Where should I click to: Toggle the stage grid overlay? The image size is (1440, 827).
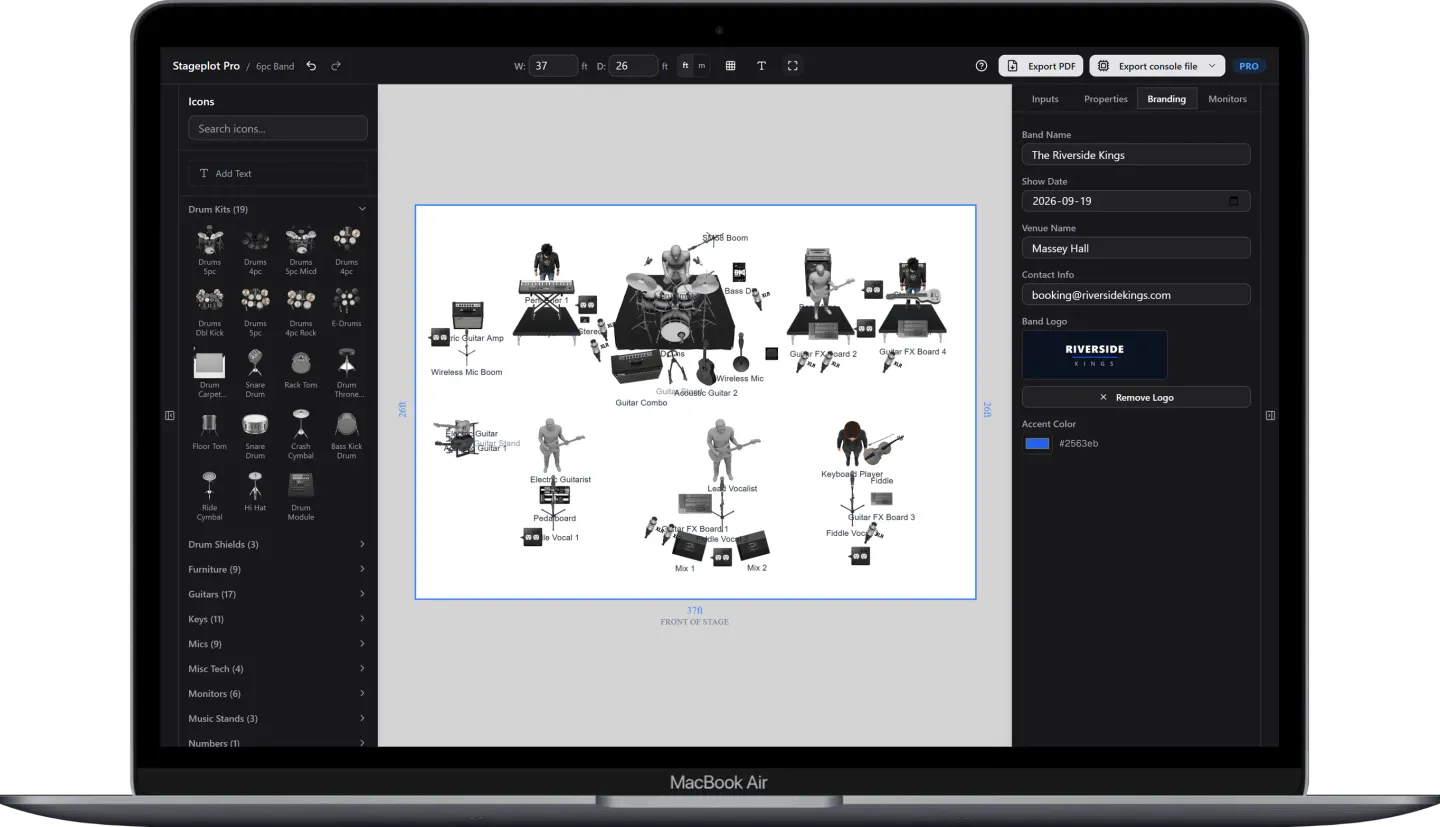(x=730, y=66)
